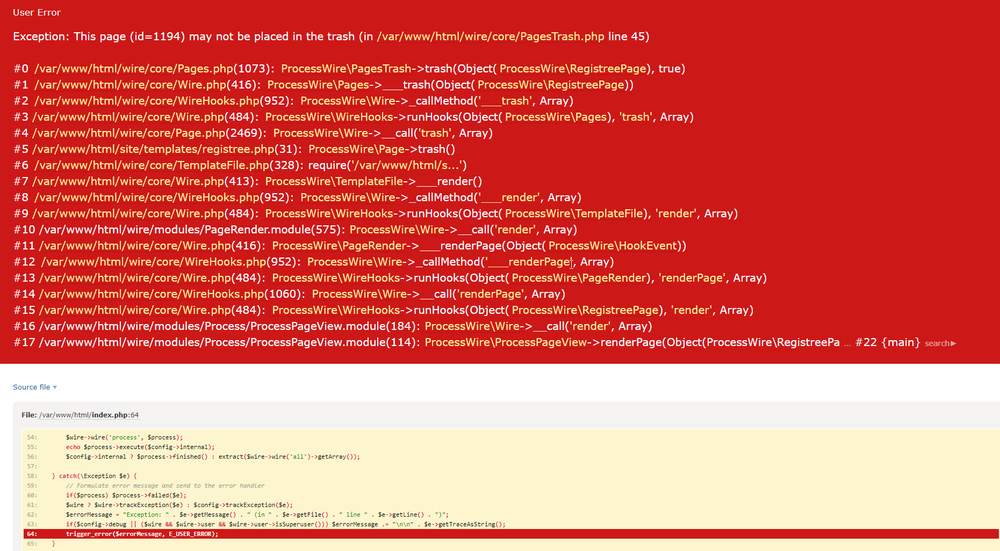Viewport: 1000px width, 551px height.
Task: Click the User Error heading
Action: pyautogui.click(x=36, y=12)
